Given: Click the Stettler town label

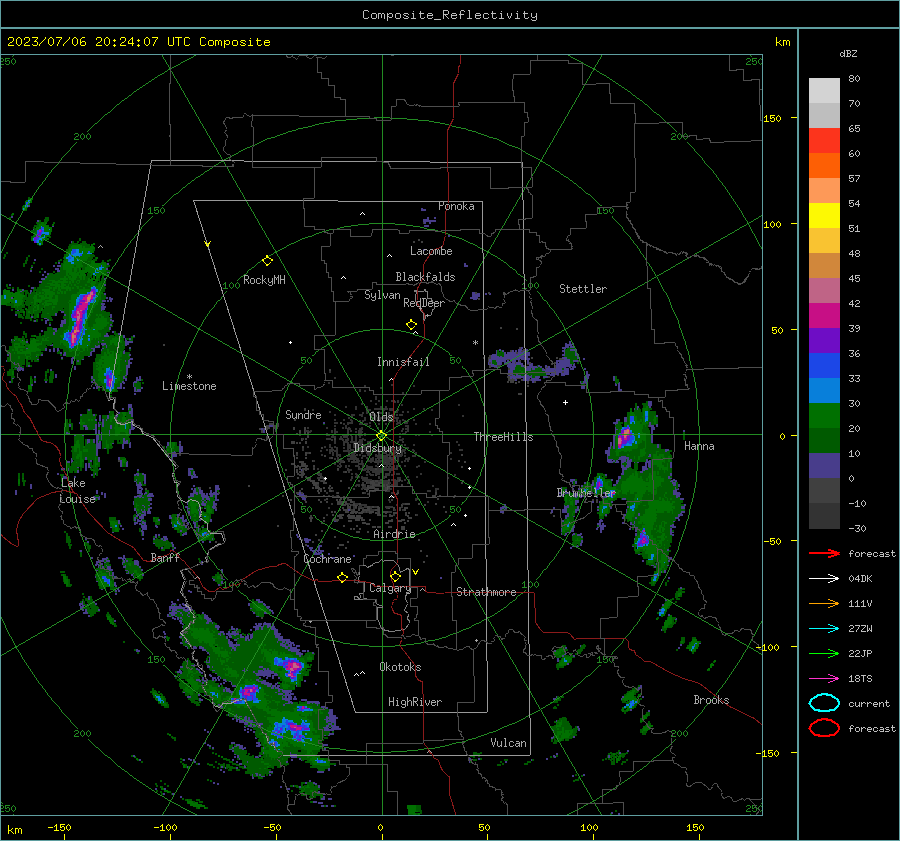Looking at the screenshot, I should [x=583, y=289].
